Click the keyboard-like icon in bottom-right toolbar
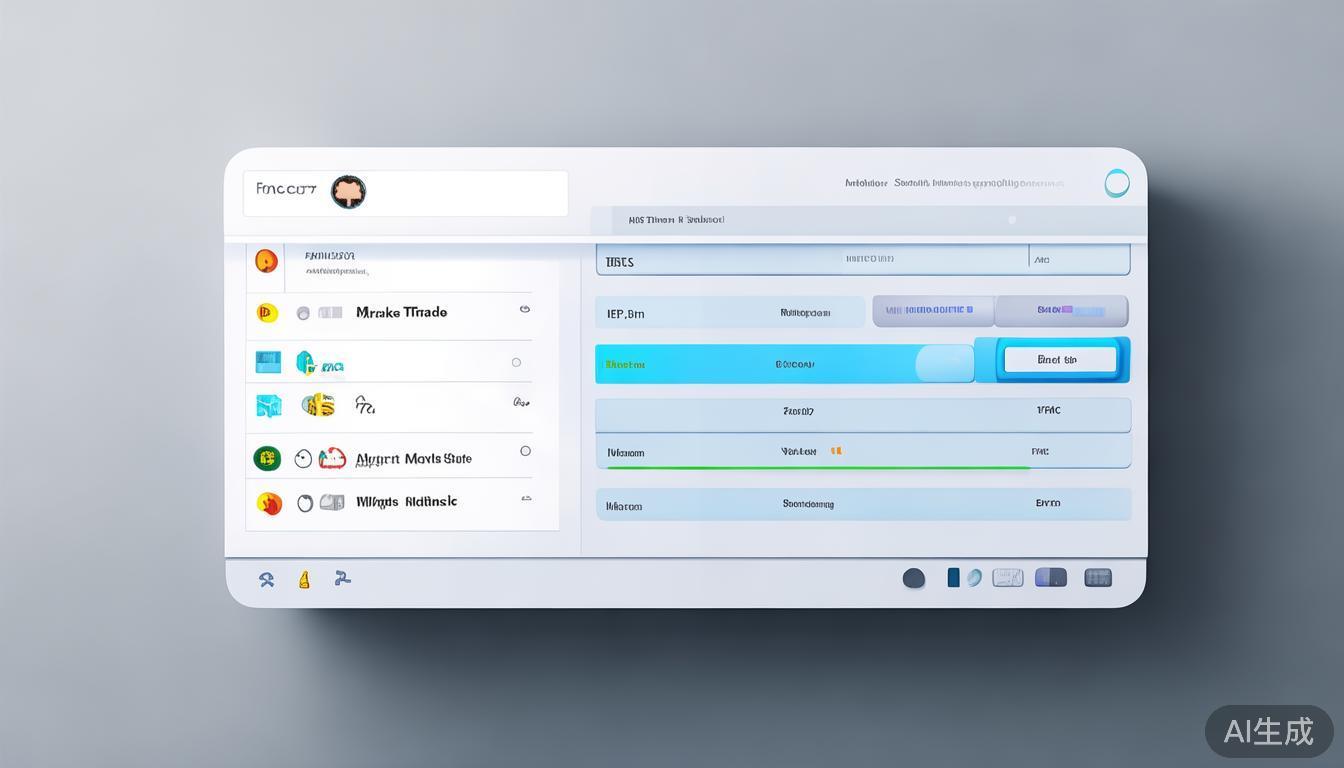Image resolution: width=1344 pixels, height=768 pixels. pyautogui.click(x=1007, y=578)
